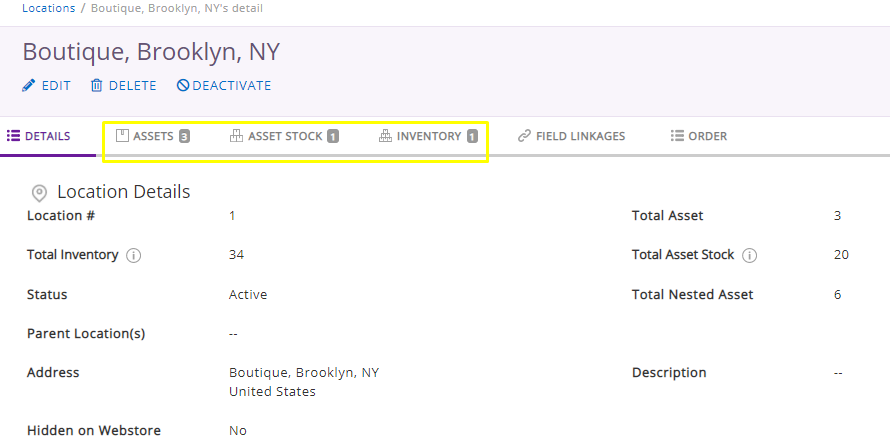This screenshot has height=443, width=890.
Task: Click the Locations breadcrumb link
Action: [x=49, y=9]
